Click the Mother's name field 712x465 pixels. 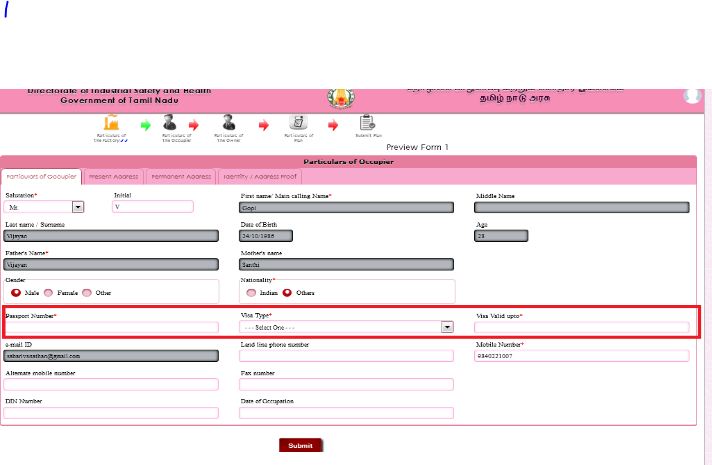click(346, 264)
